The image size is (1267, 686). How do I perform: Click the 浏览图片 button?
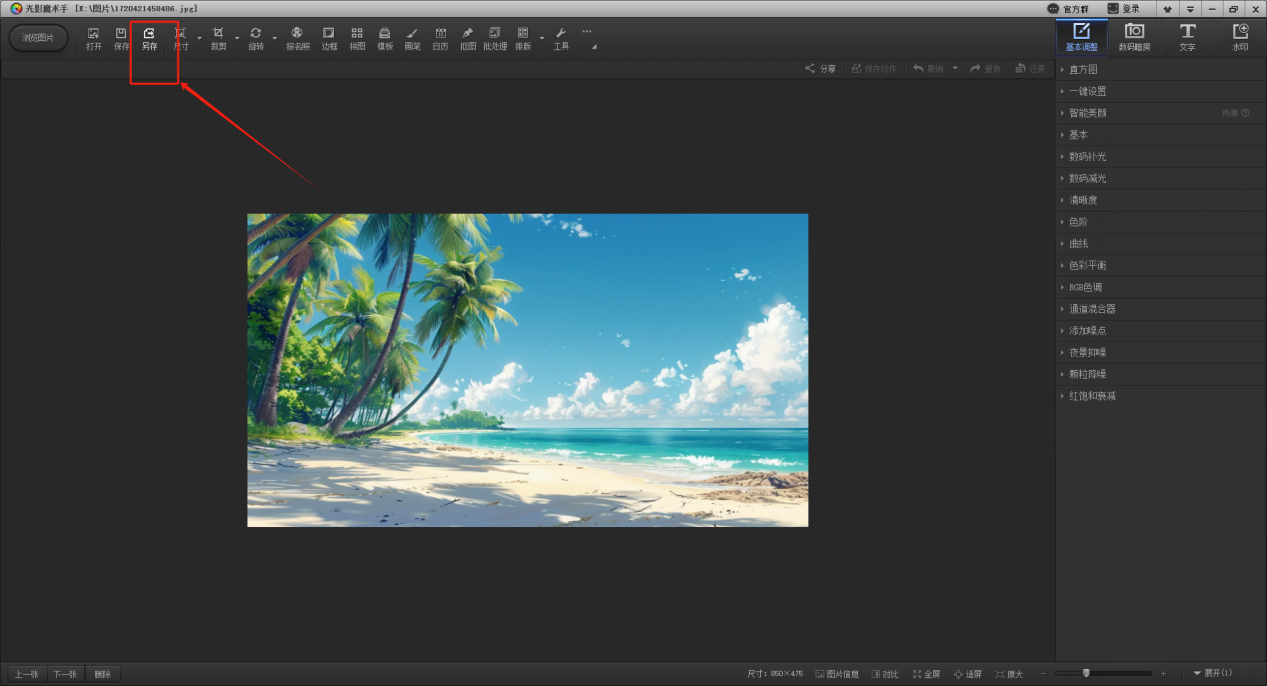coord(39,38)
